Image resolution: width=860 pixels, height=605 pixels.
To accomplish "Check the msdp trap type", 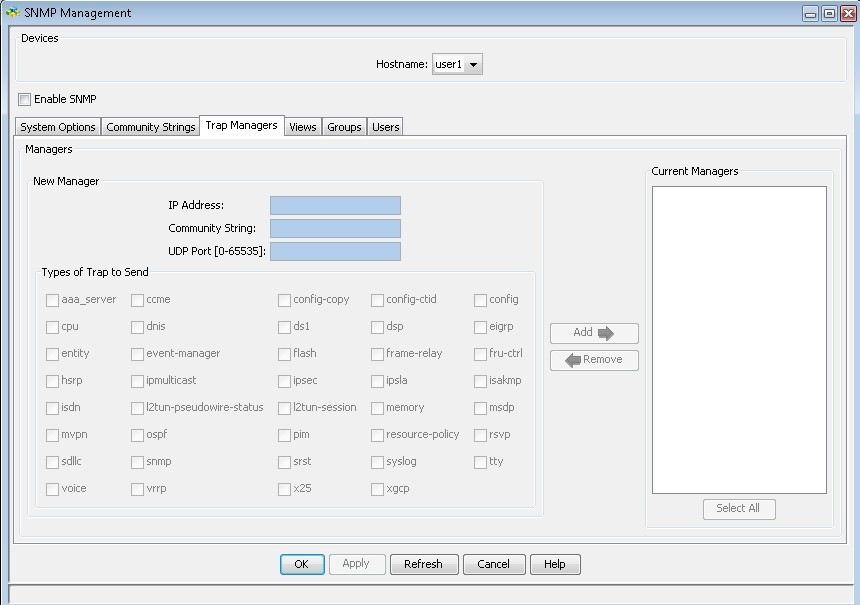I will click(x=480, y=408).
